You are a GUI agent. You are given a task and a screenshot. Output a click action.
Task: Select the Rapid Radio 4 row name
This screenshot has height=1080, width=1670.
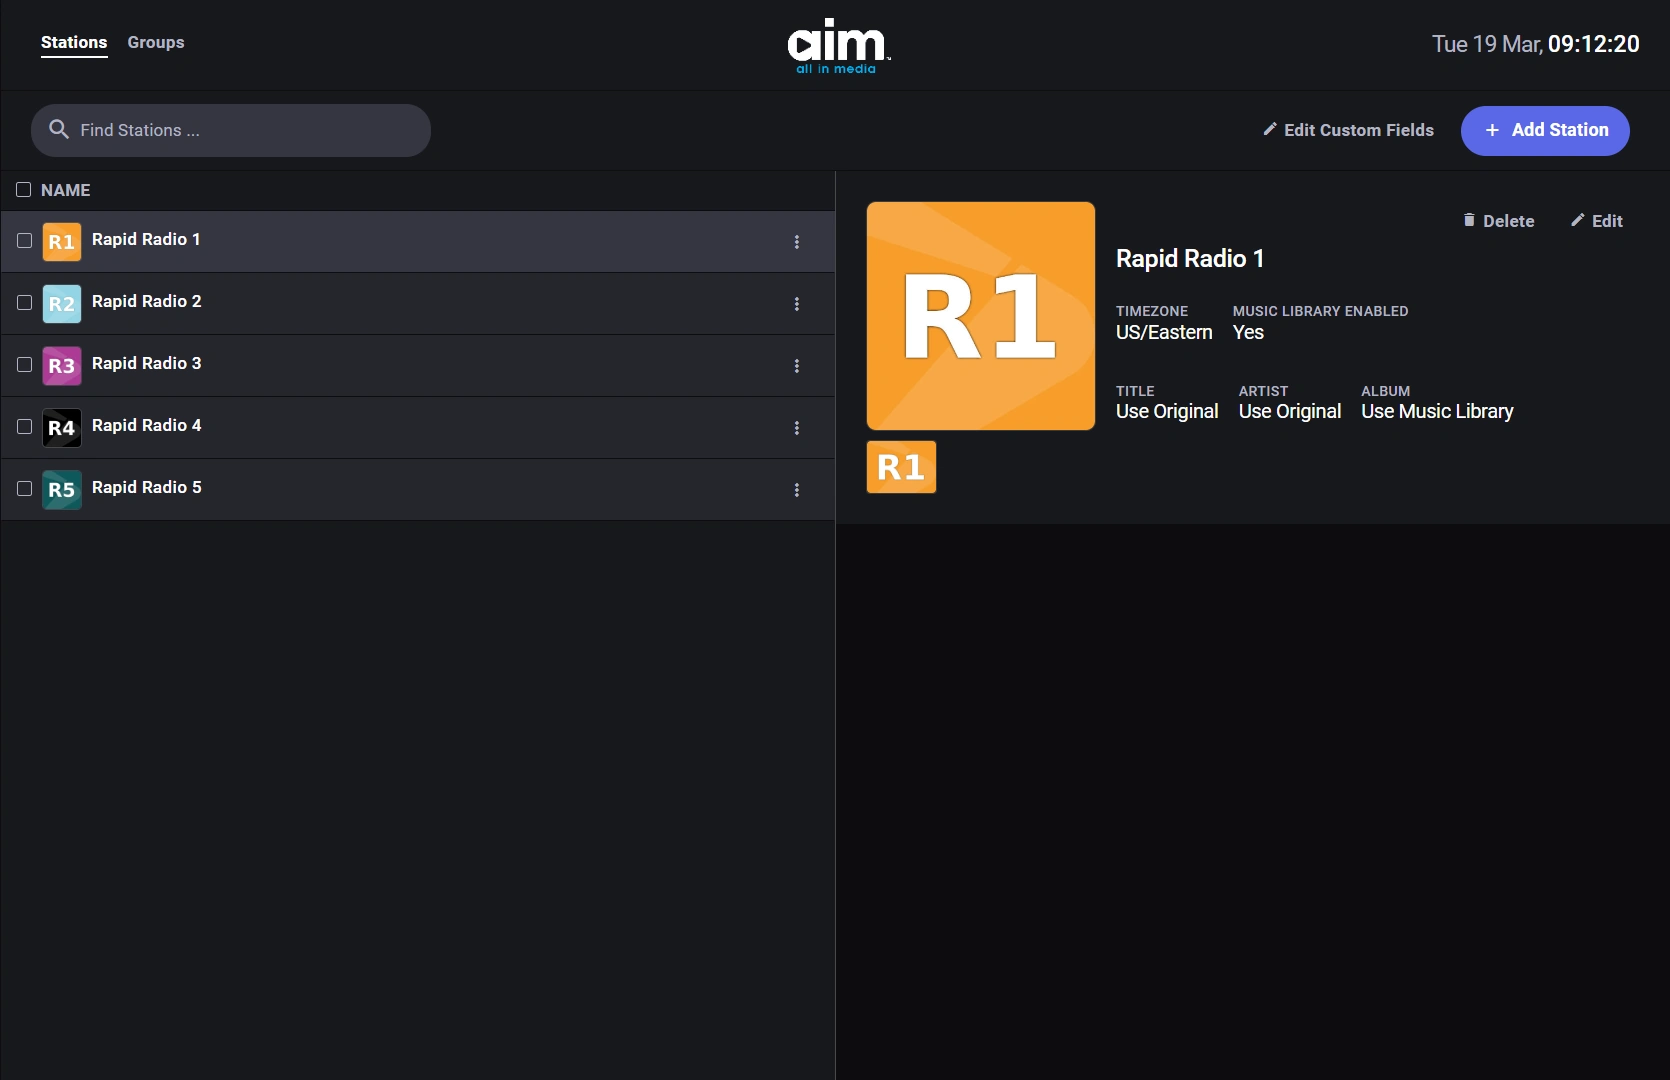[147, 425]
